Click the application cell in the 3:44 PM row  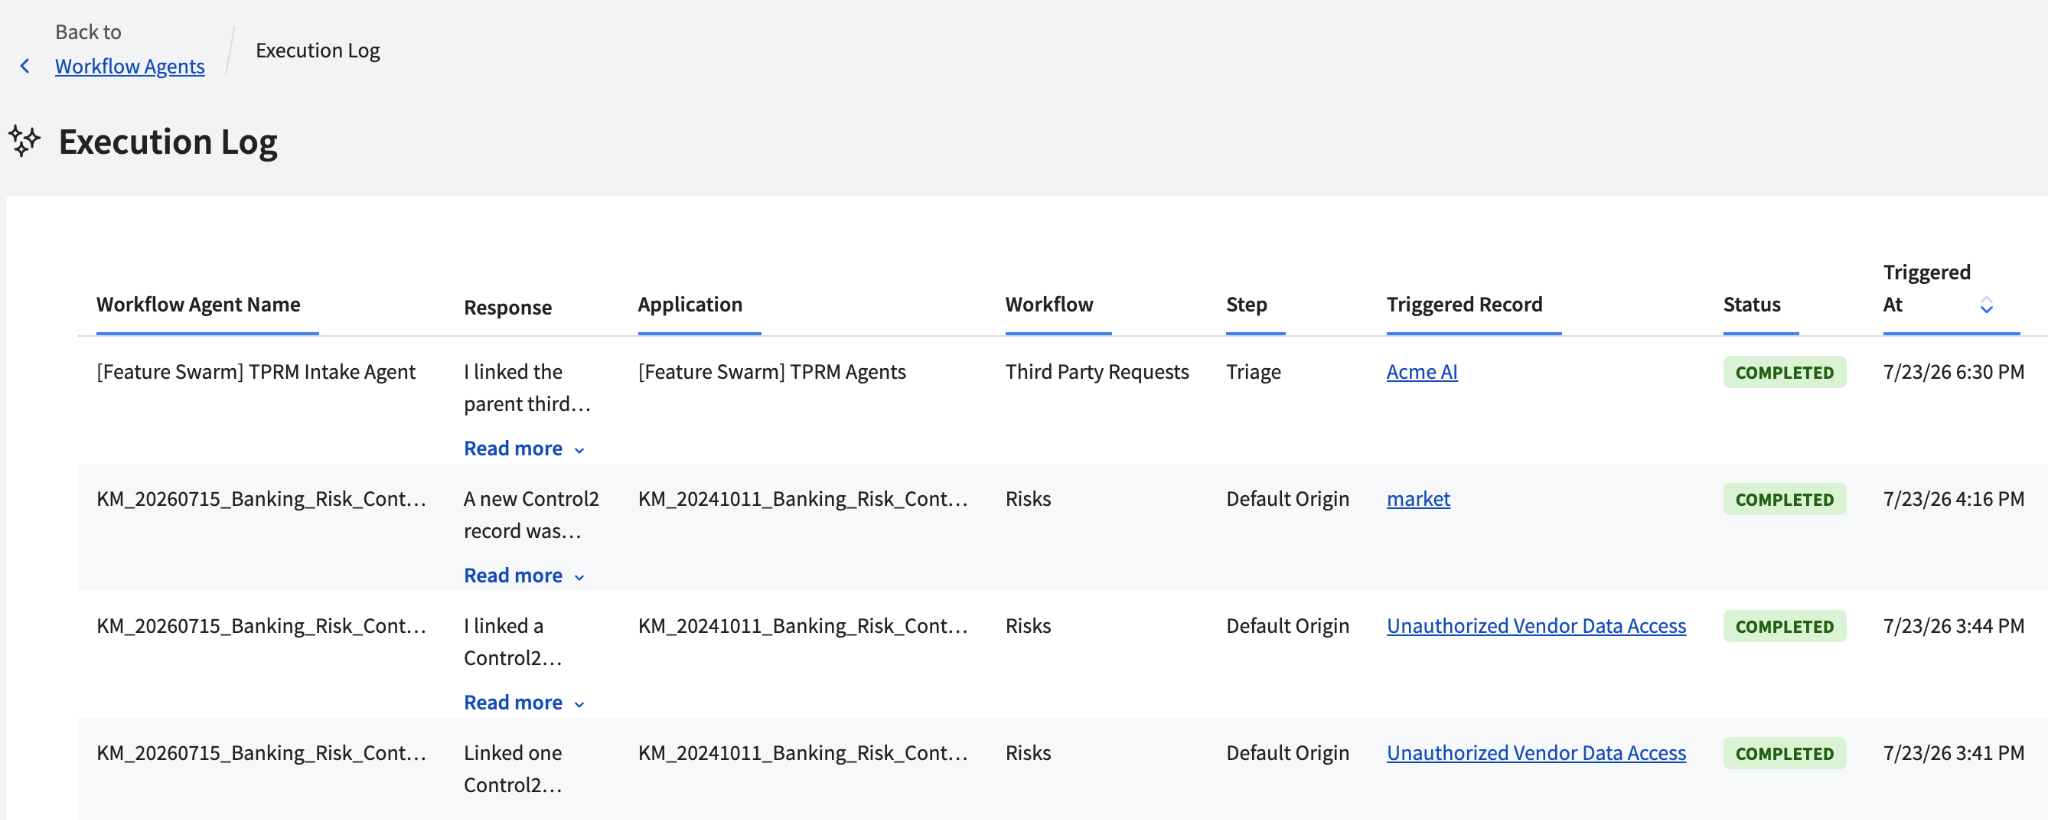[803, 626]
